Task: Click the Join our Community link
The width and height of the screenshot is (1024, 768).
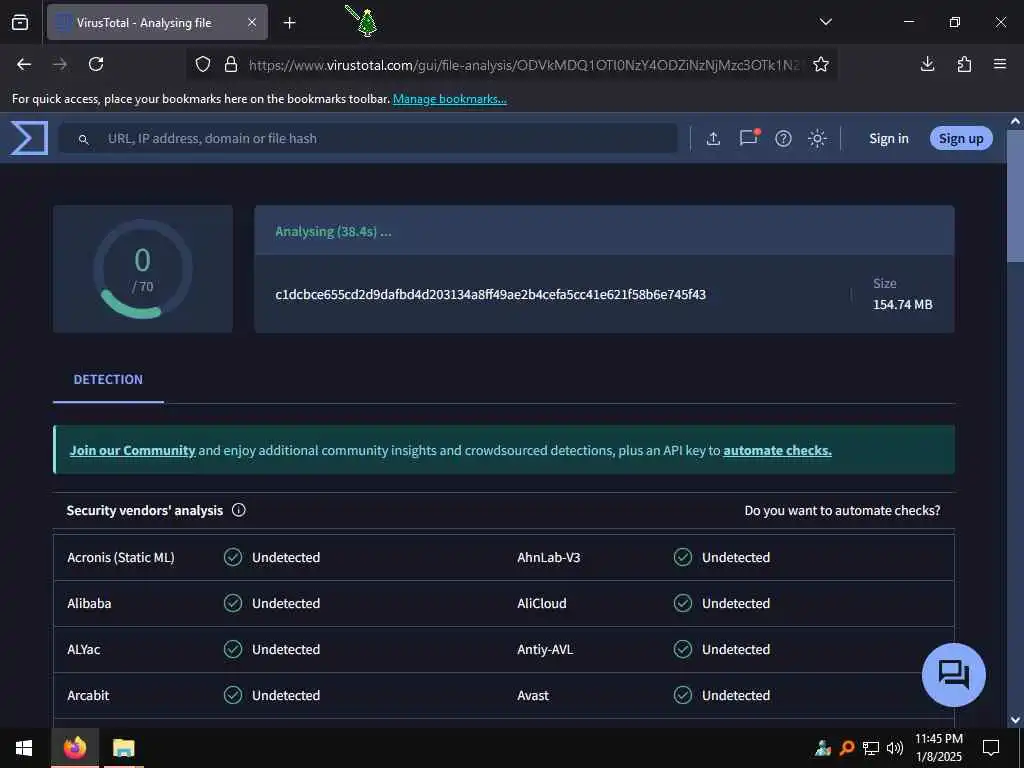Action: pos(133,451)
